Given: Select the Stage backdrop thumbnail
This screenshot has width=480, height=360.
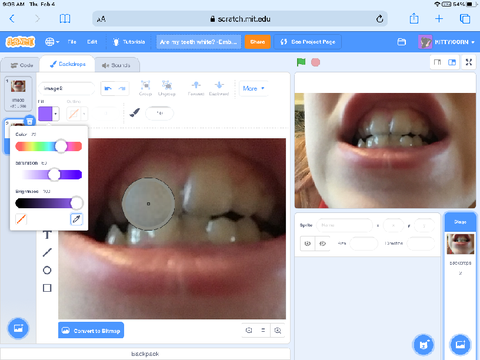Looking at the screenshot, I should [460, 244].
